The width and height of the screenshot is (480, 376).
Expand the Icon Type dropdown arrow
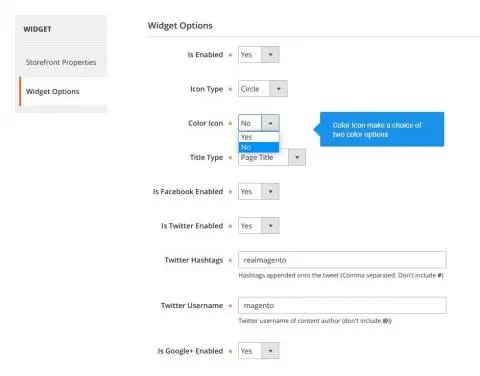278,89
